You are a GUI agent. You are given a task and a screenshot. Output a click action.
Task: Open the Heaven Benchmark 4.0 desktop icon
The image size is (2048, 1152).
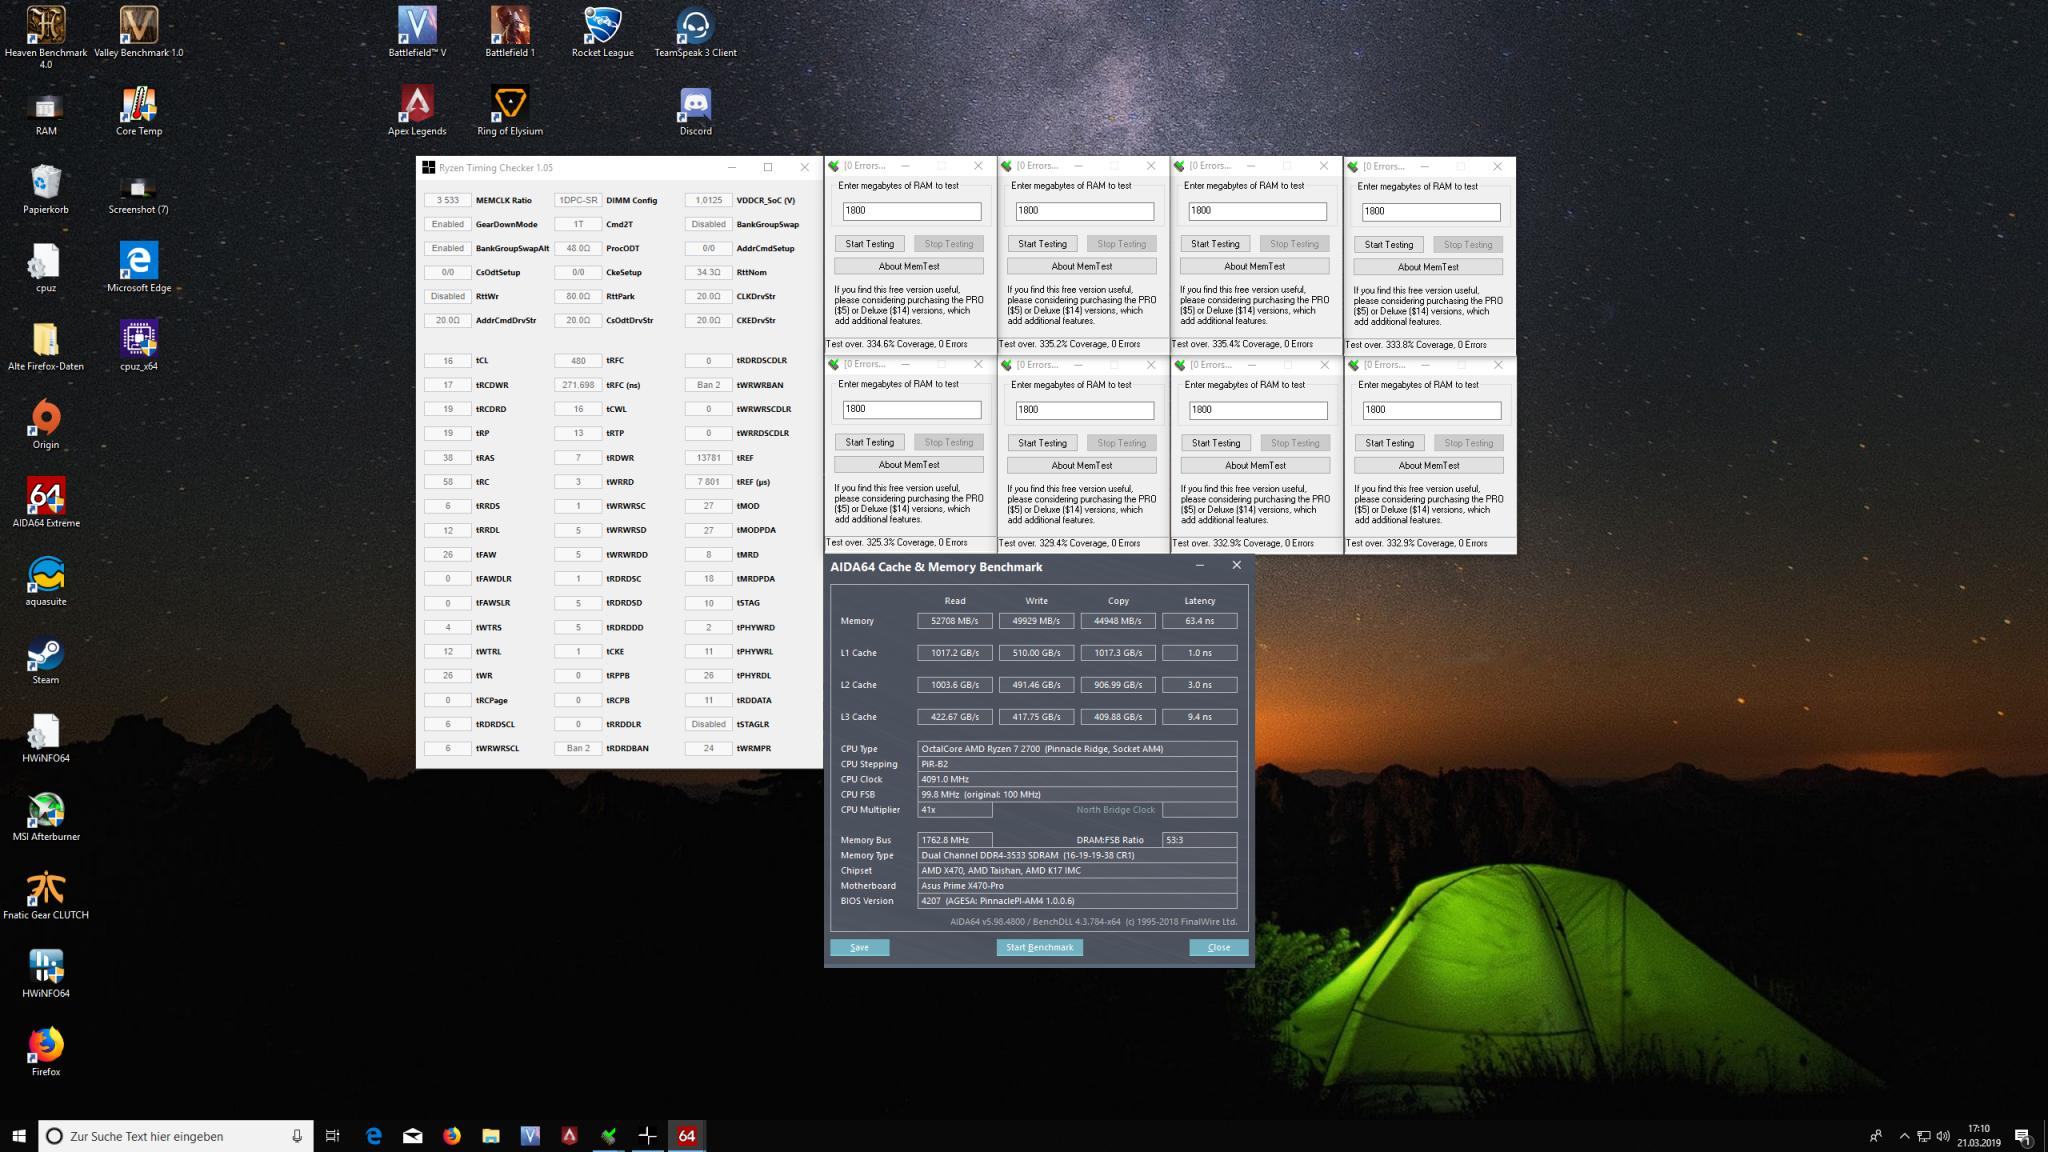pos(46,36)
